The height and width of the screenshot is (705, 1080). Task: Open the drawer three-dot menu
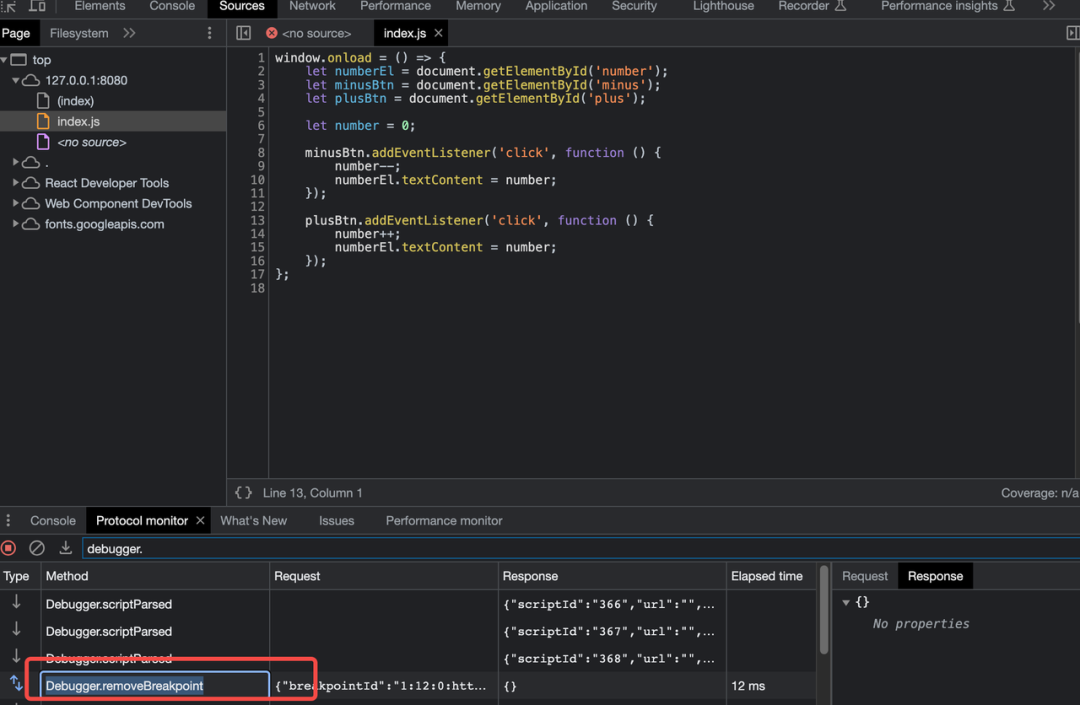point(8,520)
